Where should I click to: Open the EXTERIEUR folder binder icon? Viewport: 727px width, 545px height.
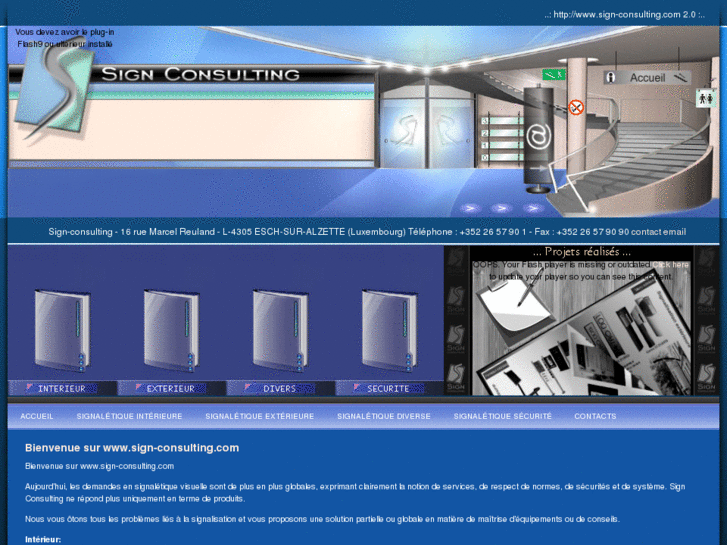coord(171,331)
